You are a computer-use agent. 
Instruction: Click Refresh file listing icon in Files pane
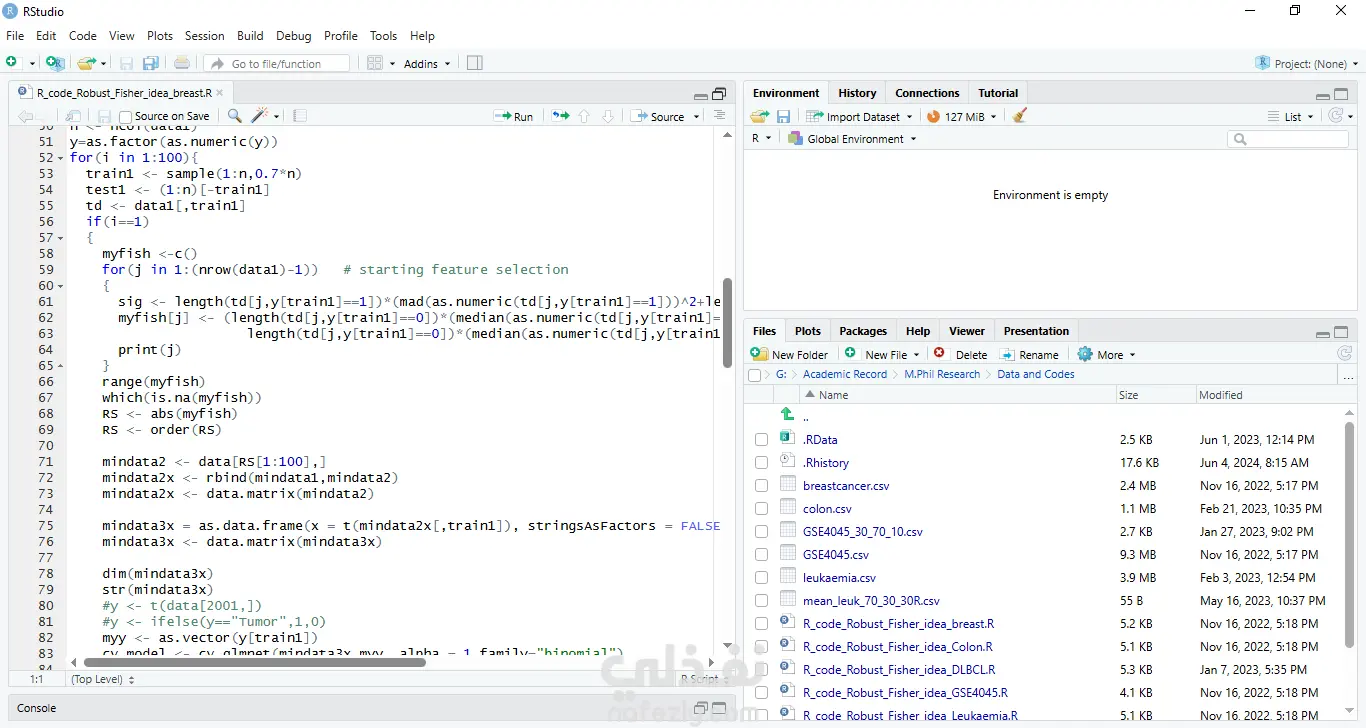coord(1345,354)
